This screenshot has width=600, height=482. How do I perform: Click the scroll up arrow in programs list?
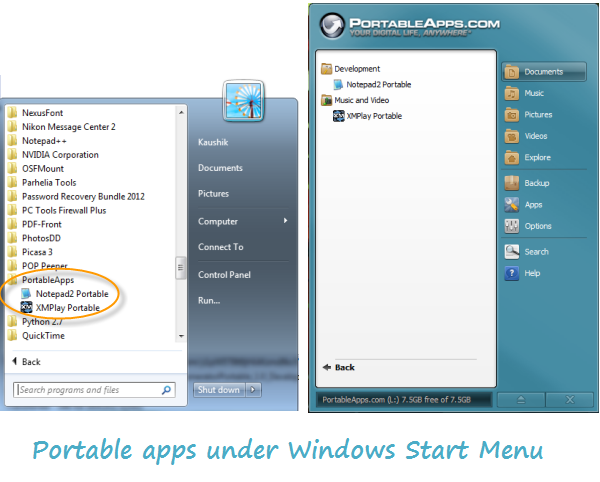[181, 112]
